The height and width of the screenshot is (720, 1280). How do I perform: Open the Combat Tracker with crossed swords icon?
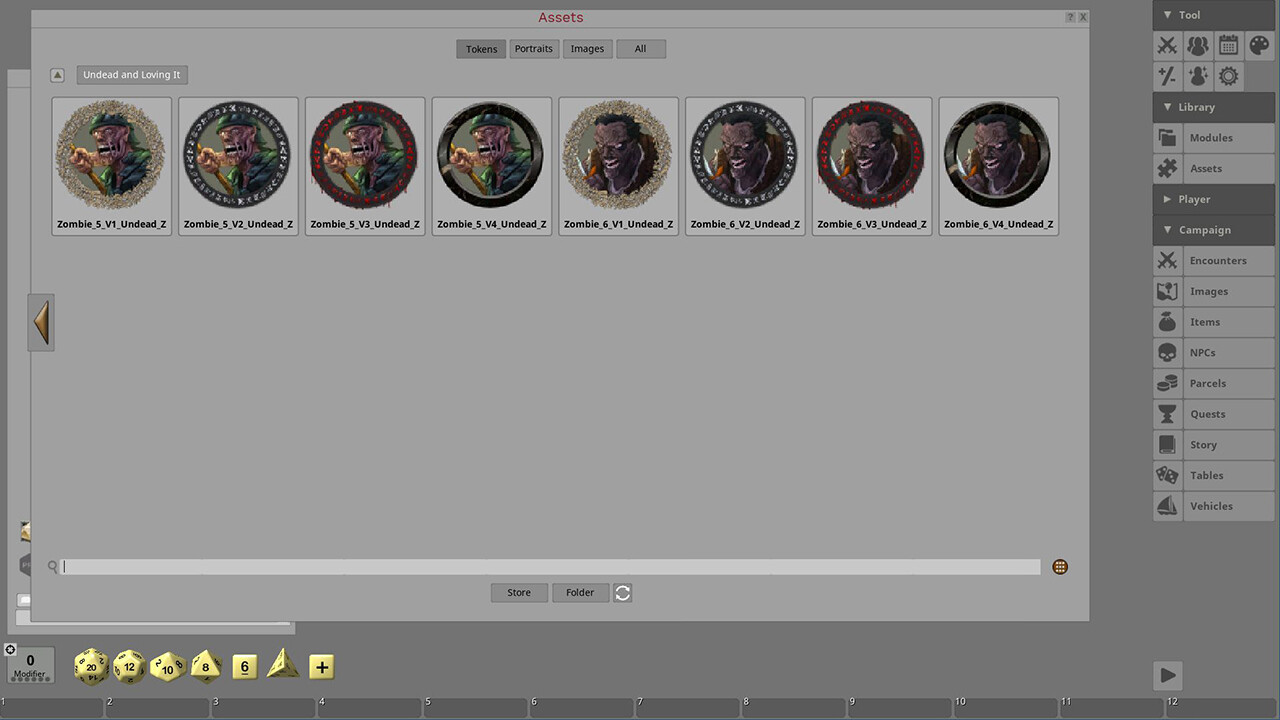pyautogui.click(x=1167, y=45)
